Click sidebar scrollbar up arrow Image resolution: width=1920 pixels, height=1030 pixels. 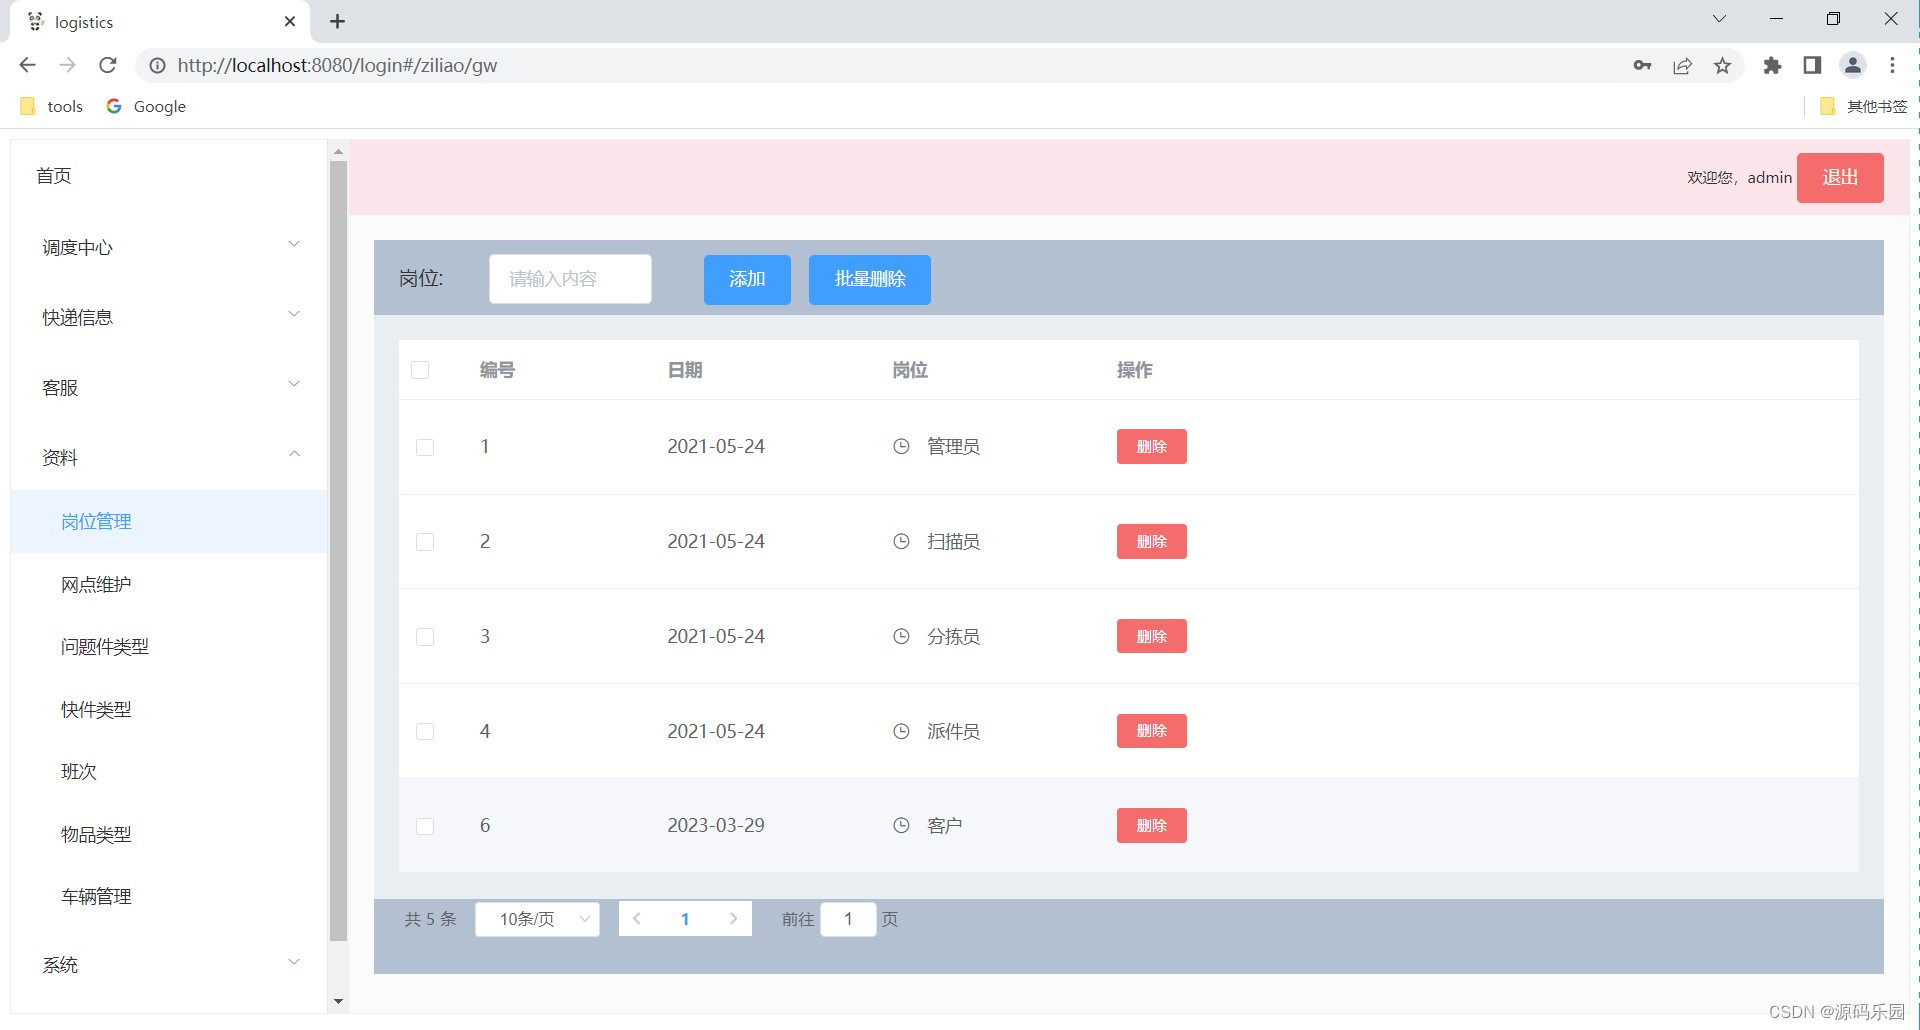point(338,152)
